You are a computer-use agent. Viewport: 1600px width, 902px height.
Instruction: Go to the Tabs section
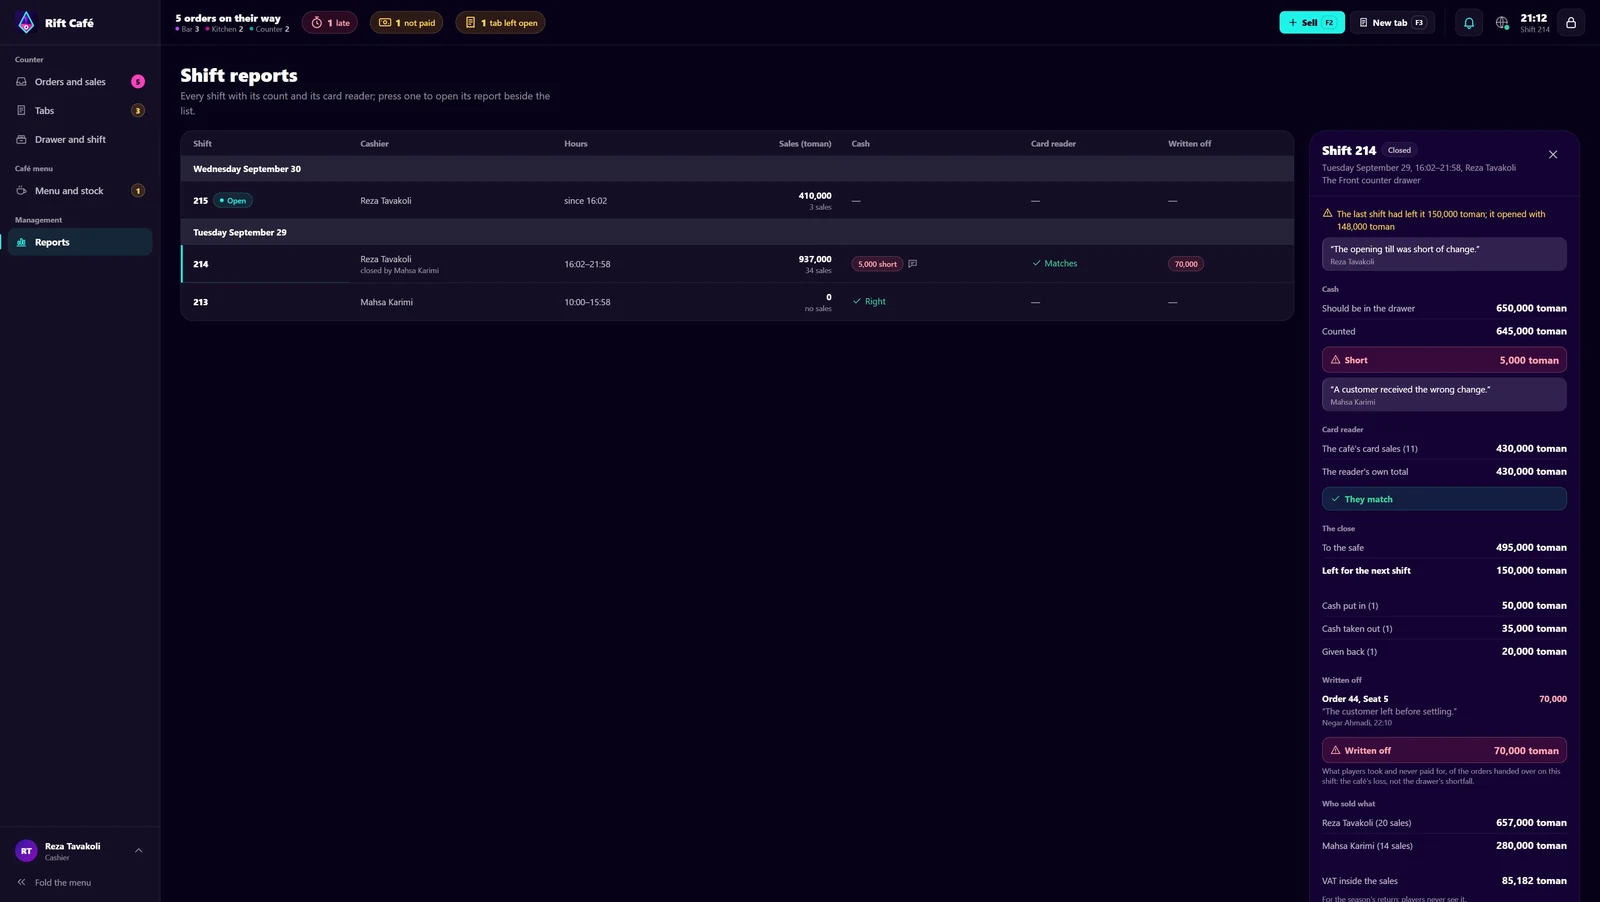[80, 111]
